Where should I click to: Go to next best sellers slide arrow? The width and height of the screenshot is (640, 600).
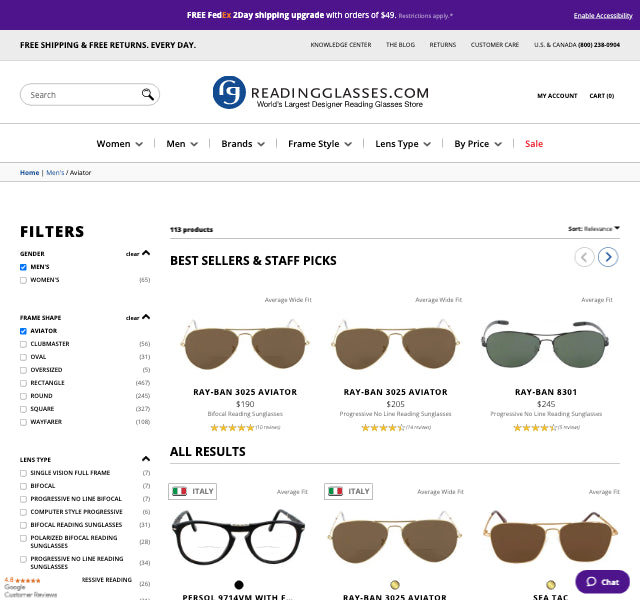point(608,257)
